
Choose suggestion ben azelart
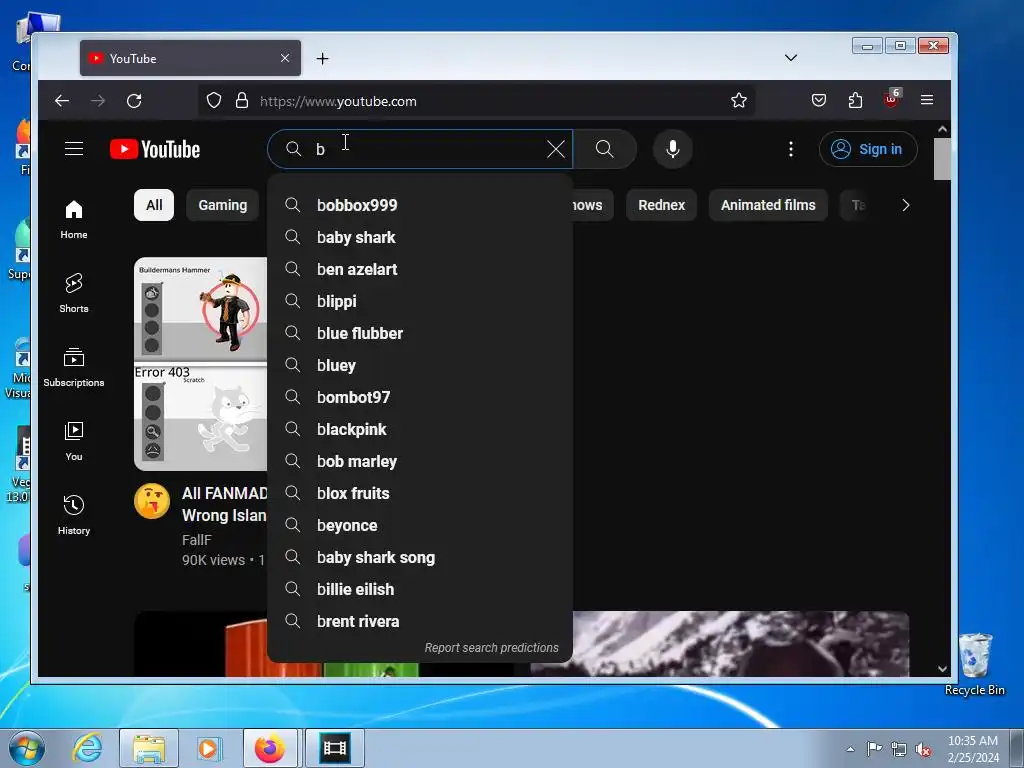point(420,269)
